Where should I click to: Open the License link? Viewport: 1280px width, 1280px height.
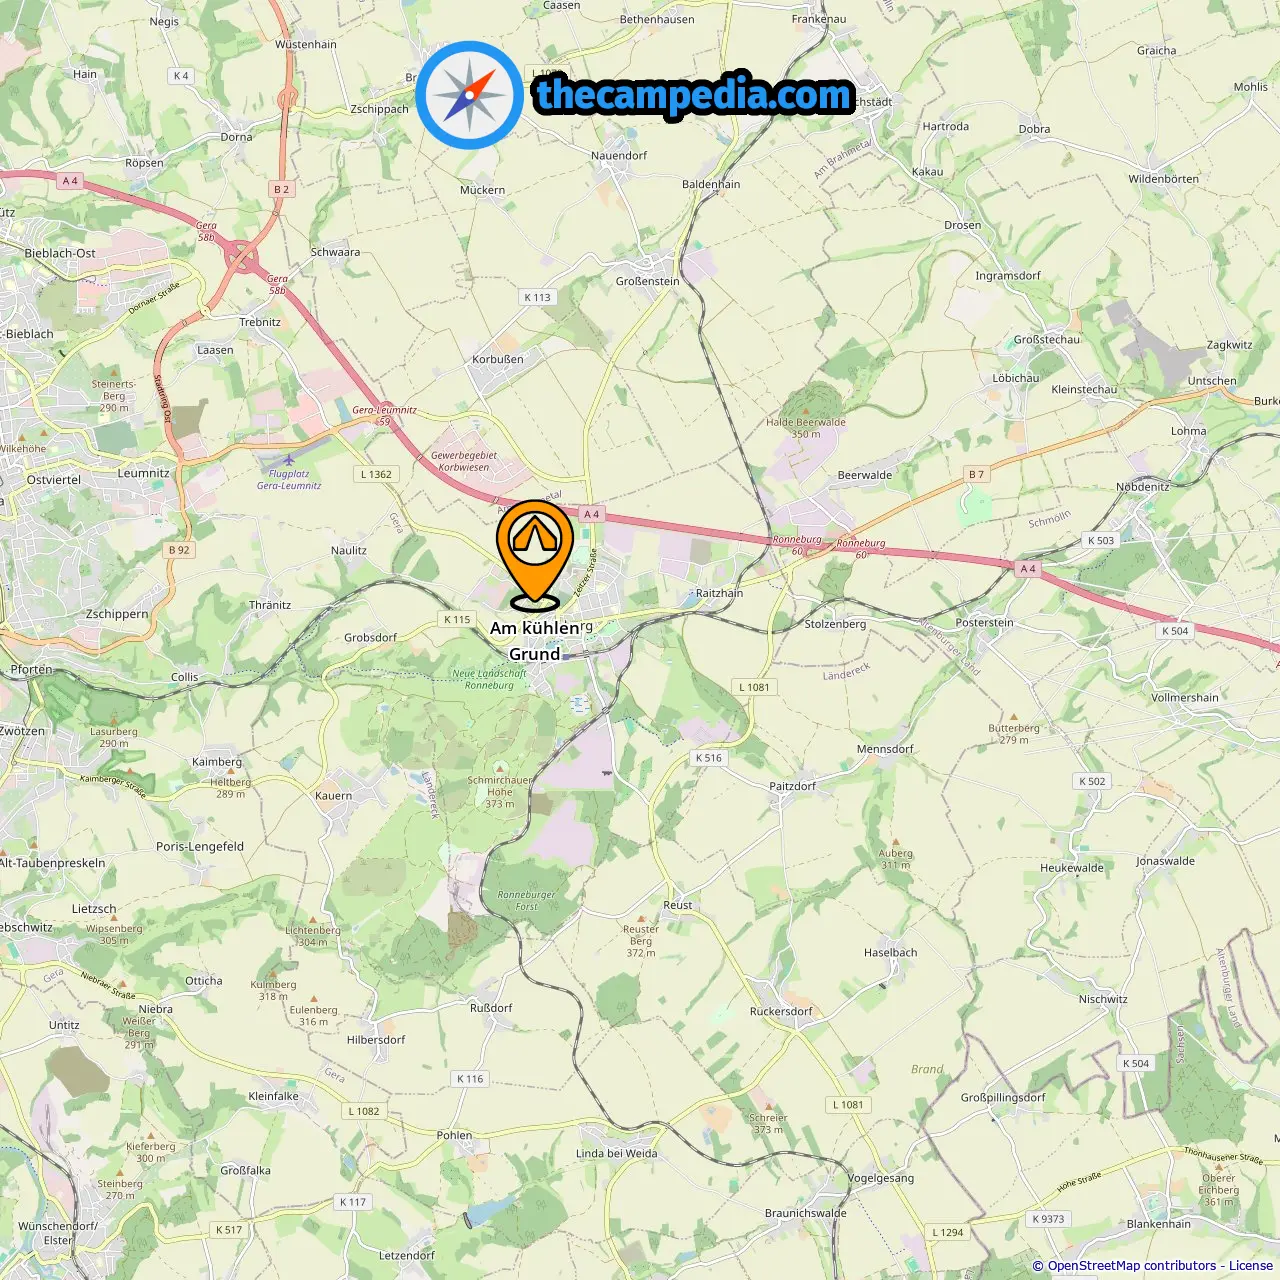(1250, 1265)
